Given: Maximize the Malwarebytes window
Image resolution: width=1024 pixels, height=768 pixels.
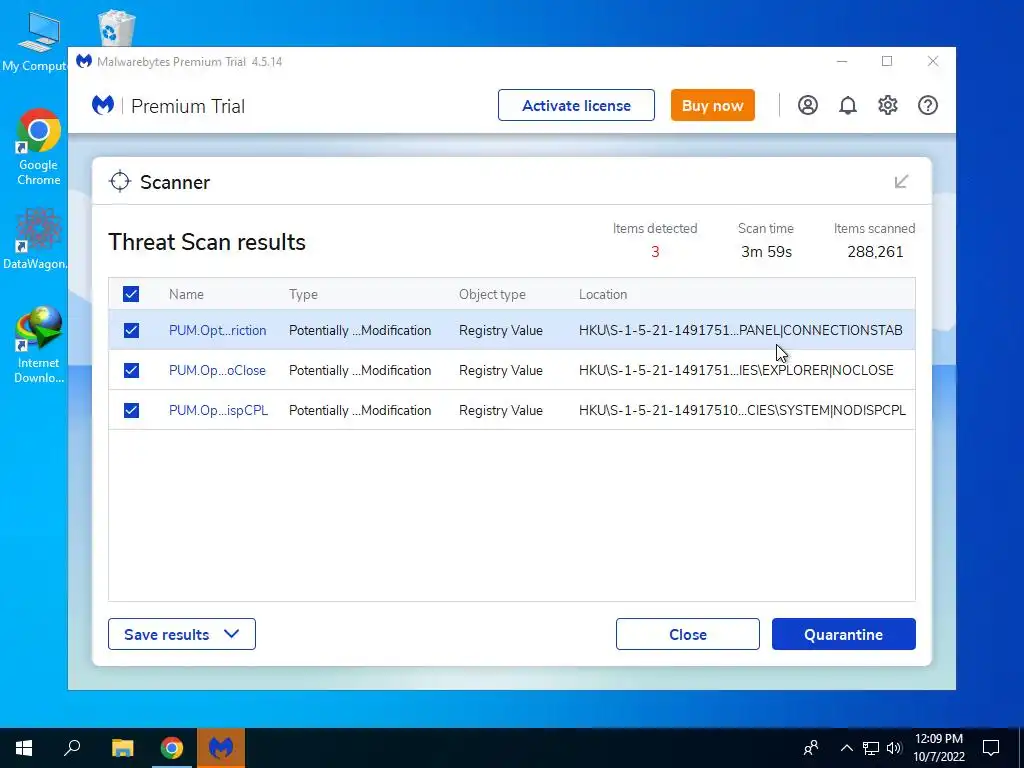Looking at the screenshot, I should (887, 61).
